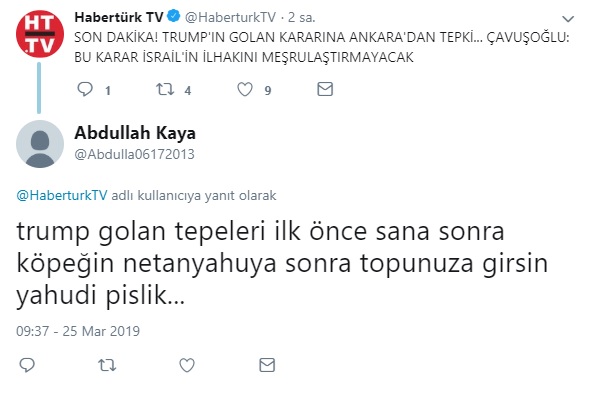Screen dimensions: 595x397
Task: Share Abdullah Kaya's tweet via message icon
Action: 267,365
